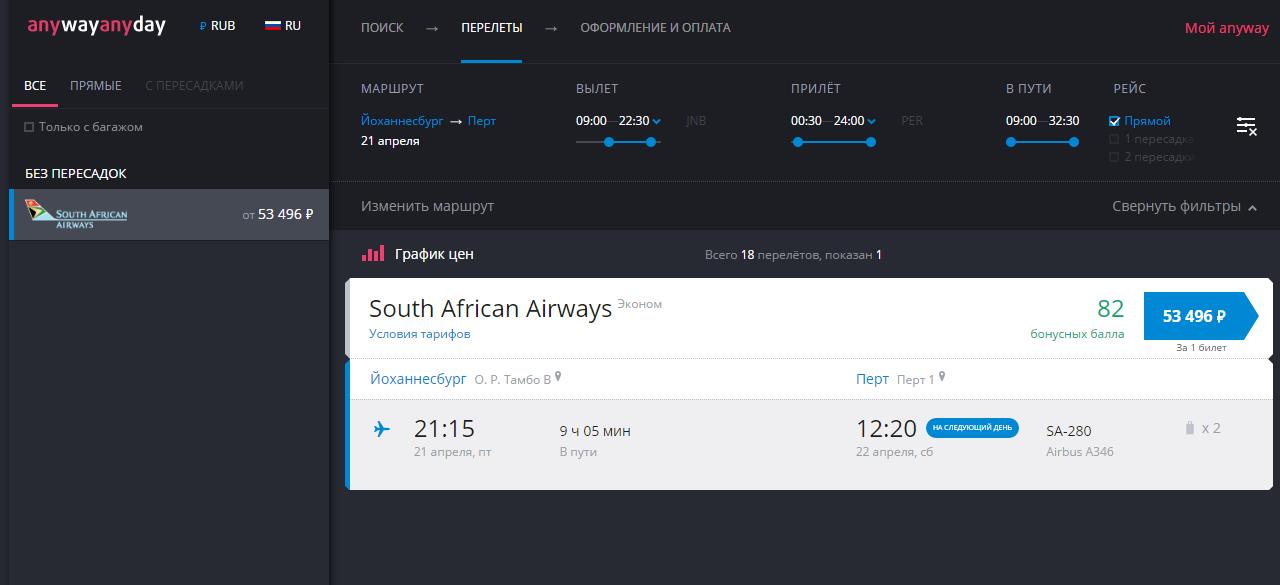The image size is (1280, 585).
Task: Click the Russian flag language icon
Action: 272,26
